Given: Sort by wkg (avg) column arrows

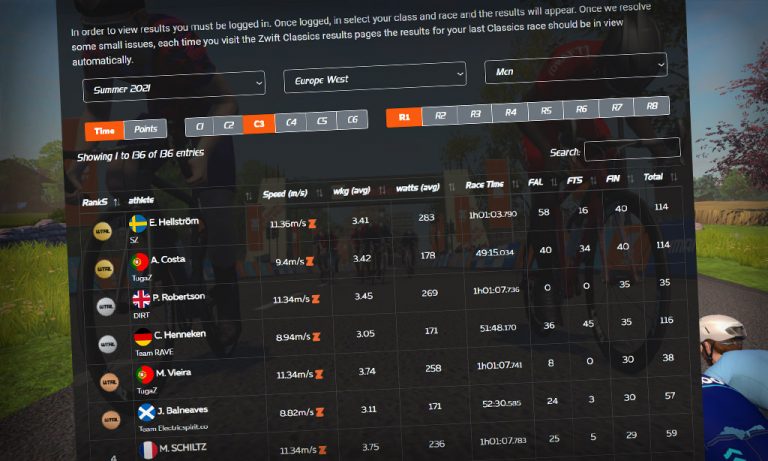Looking at the screenshot, I should [382, 190].
